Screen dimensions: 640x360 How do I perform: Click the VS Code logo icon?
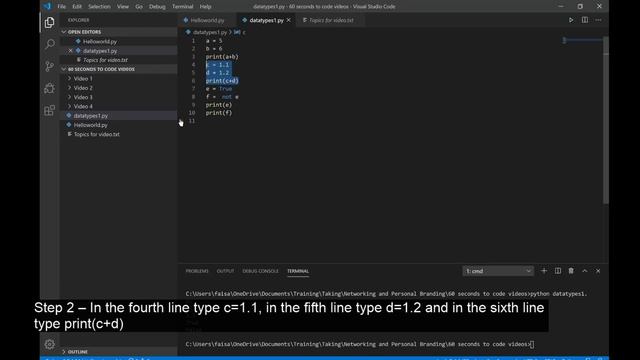(x=47, y=6)
